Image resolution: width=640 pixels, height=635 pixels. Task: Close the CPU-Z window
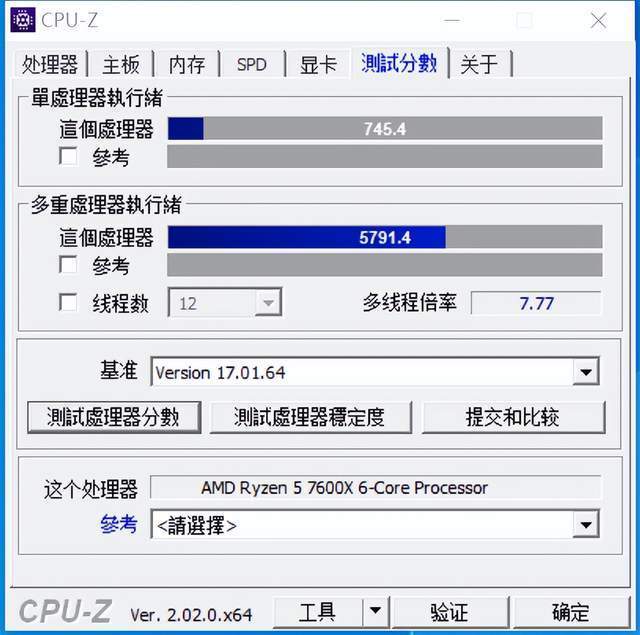point(598,20)
